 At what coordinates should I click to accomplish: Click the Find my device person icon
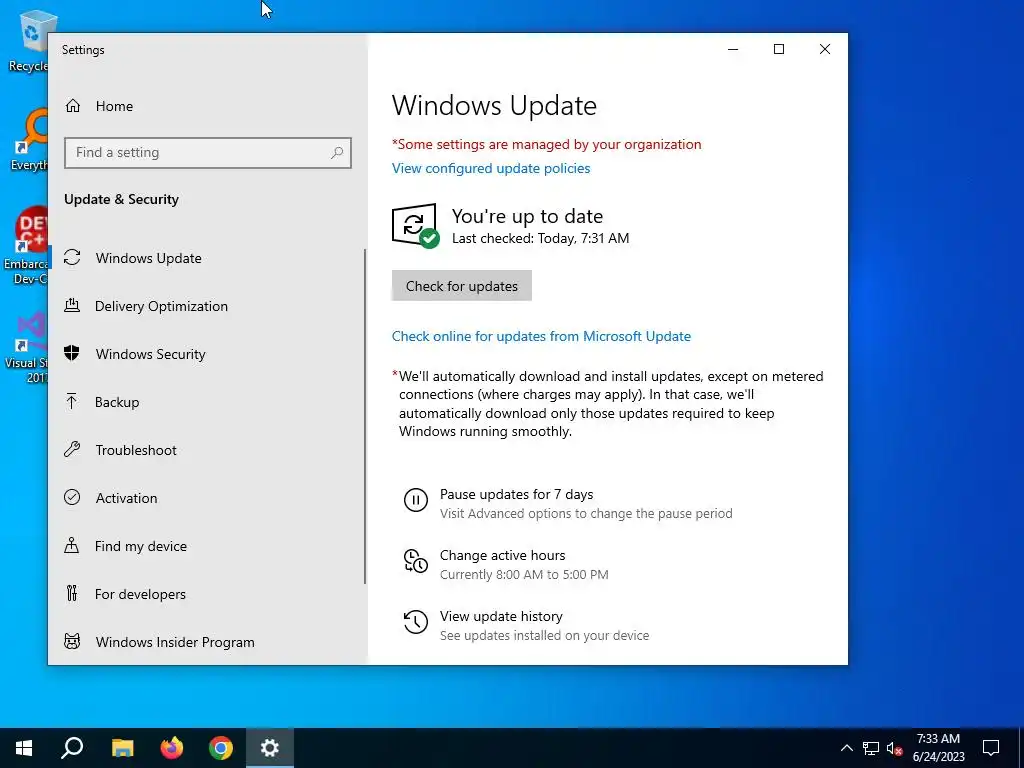(72, 545)
